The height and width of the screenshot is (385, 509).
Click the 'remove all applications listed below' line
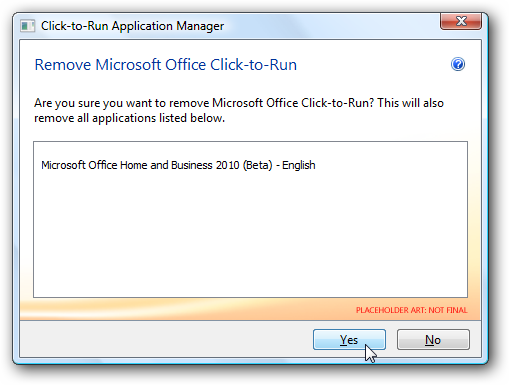click(130, 118)
